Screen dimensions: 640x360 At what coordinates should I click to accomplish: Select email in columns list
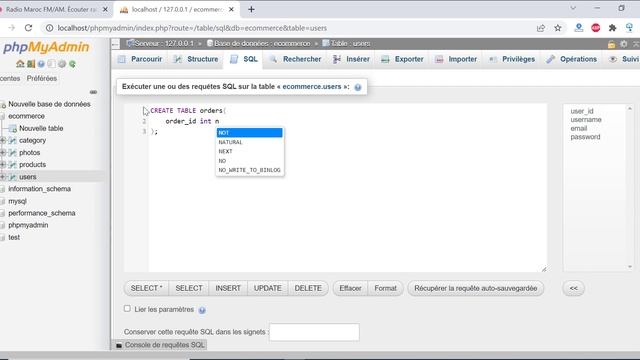pyautogui.click(x=579, y=128)
